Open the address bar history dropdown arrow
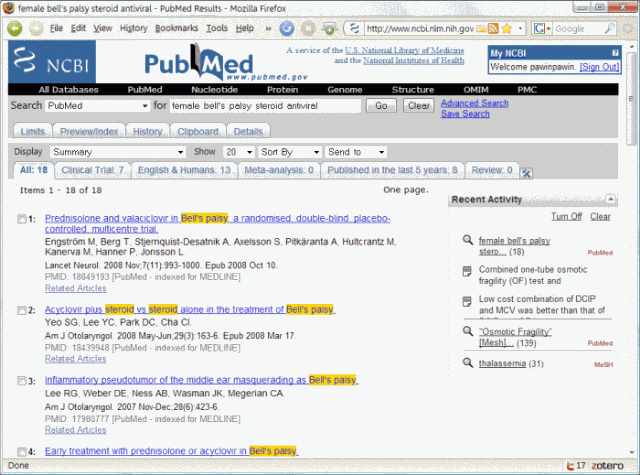Screen dimensions: 640x475 [x=520, y=29]
